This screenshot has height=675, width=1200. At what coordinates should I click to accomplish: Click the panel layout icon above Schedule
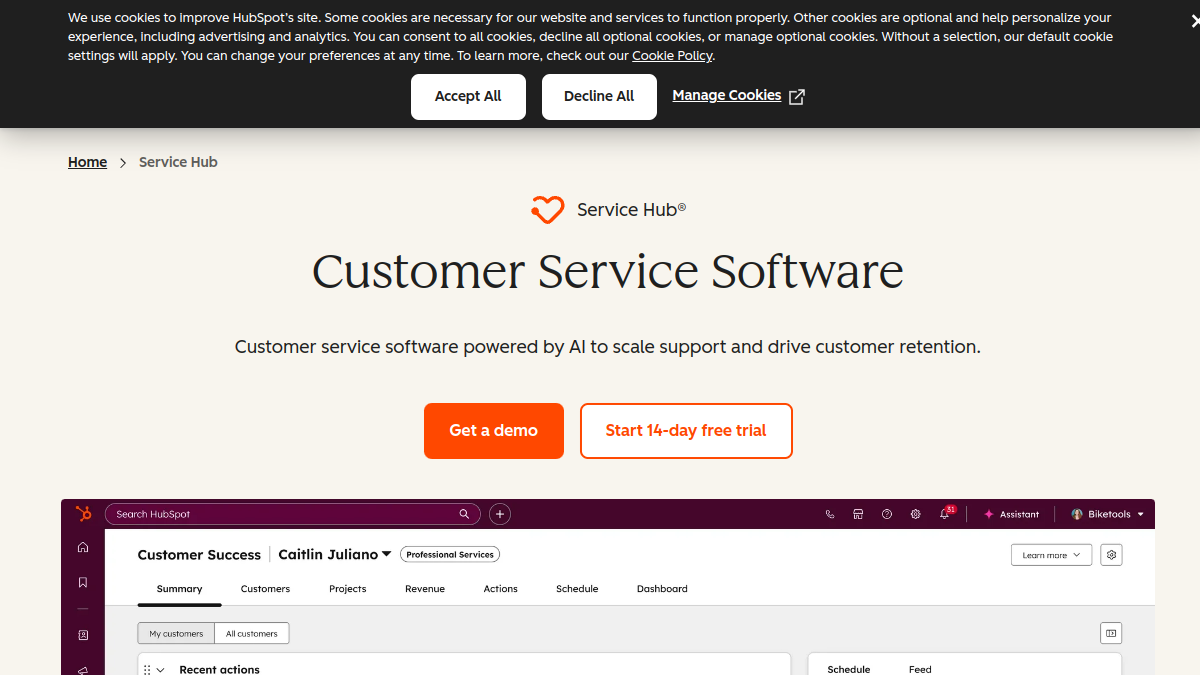pyautogui.click(x=1111, y=633)
